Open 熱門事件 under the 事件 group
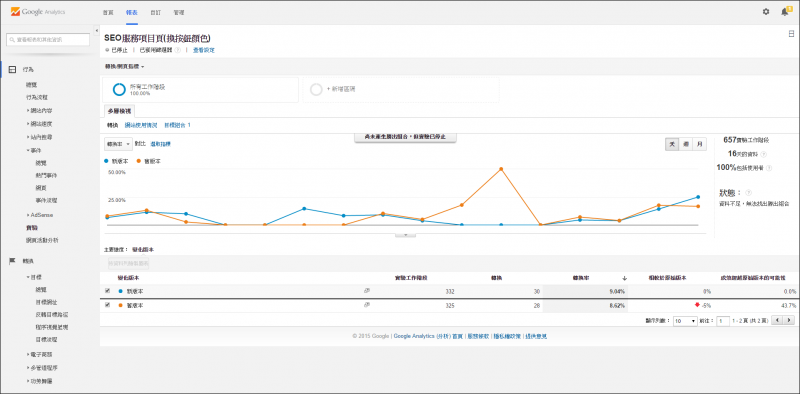The width and height of the screenshot is (800, 395). point(46,175)
